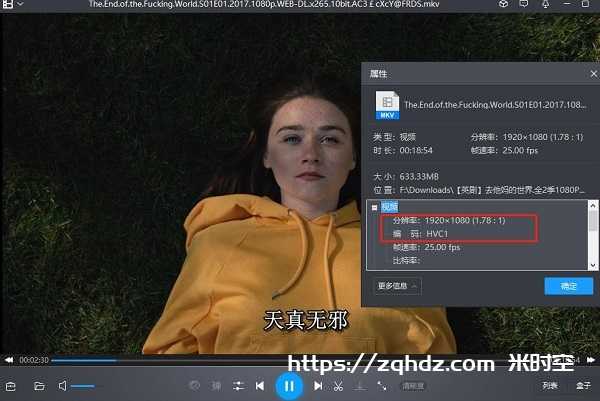600x401 pixels.
Task: Click the pin-on-top icon in title bar
Action: (545, 4)
